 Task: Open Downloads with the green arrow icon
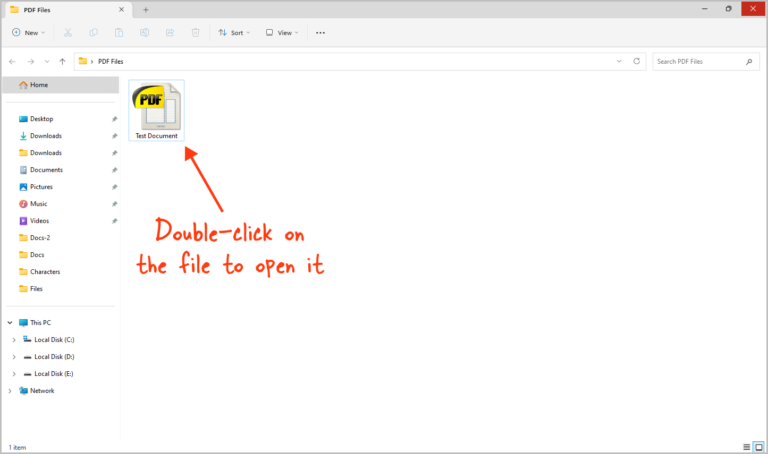point(41,136)
